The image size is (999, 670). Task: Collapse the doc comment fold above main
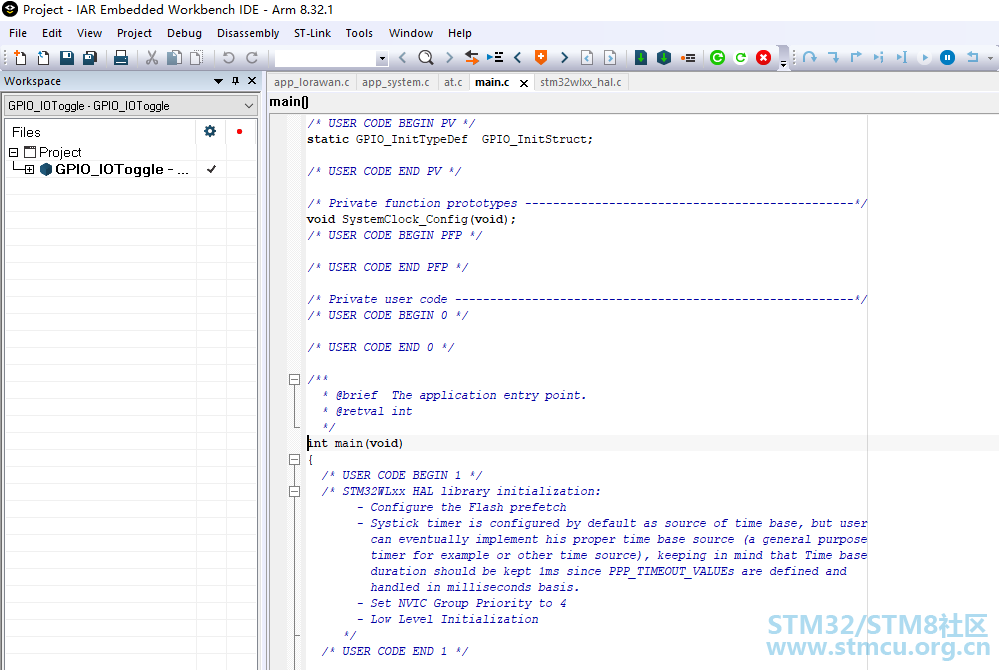pos(294,380)
